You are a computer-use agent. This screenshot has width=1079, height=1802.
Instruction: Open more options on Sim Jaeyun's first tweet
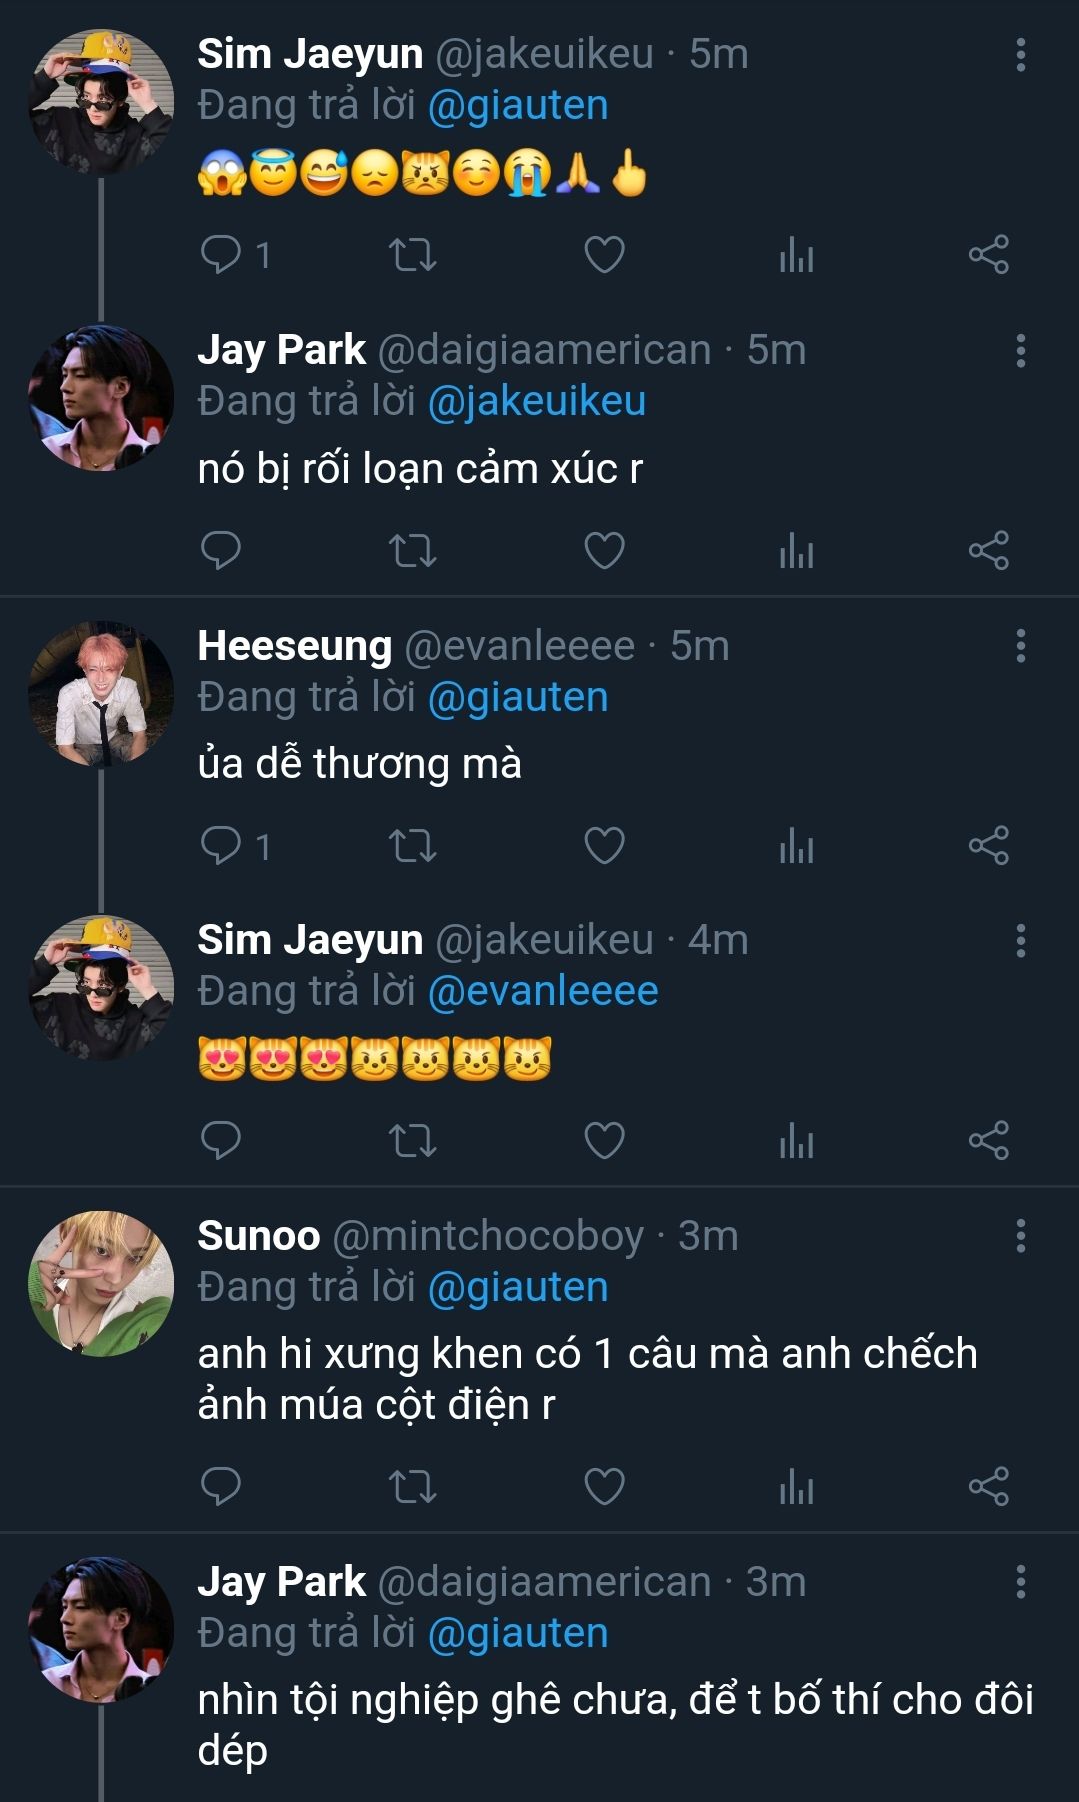click(x=1020, y=55)
